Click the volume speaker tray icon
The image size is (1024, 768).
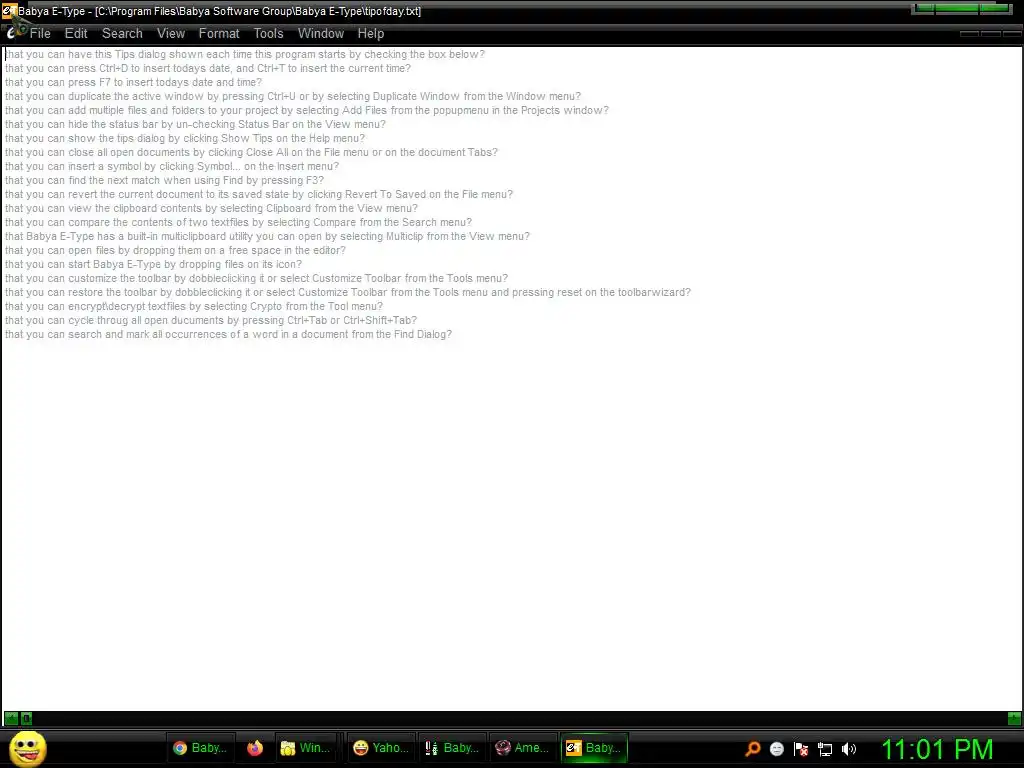(848, 748)
